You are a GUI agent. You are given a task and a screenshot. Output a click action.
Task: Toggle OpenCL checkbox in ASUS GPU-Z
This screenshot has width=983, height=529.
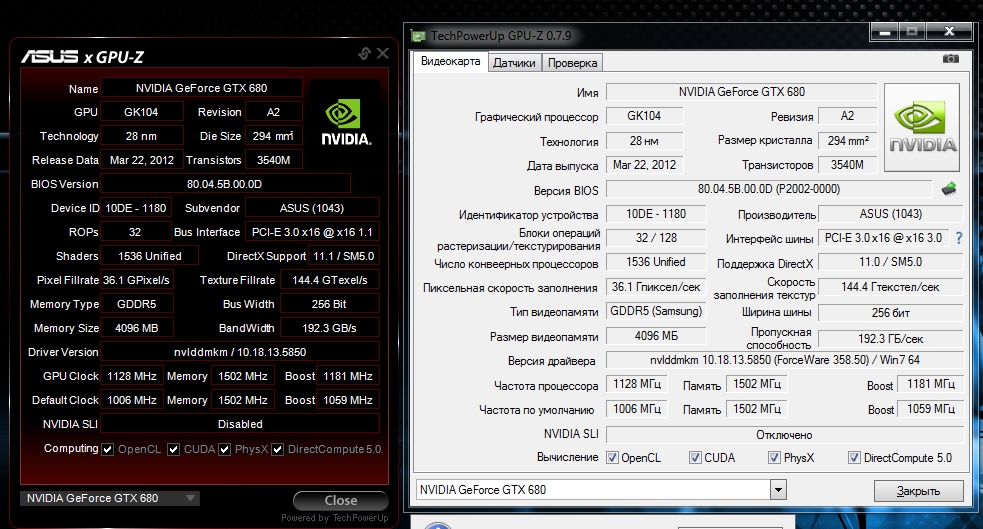[x=108, y=449]
